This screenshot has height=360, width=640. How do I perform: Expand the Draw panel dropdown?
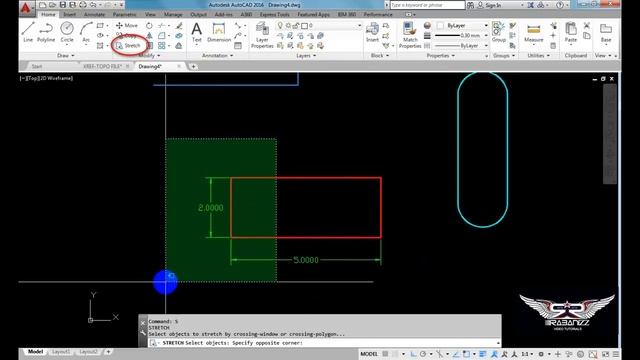click(x=65, y=55)
